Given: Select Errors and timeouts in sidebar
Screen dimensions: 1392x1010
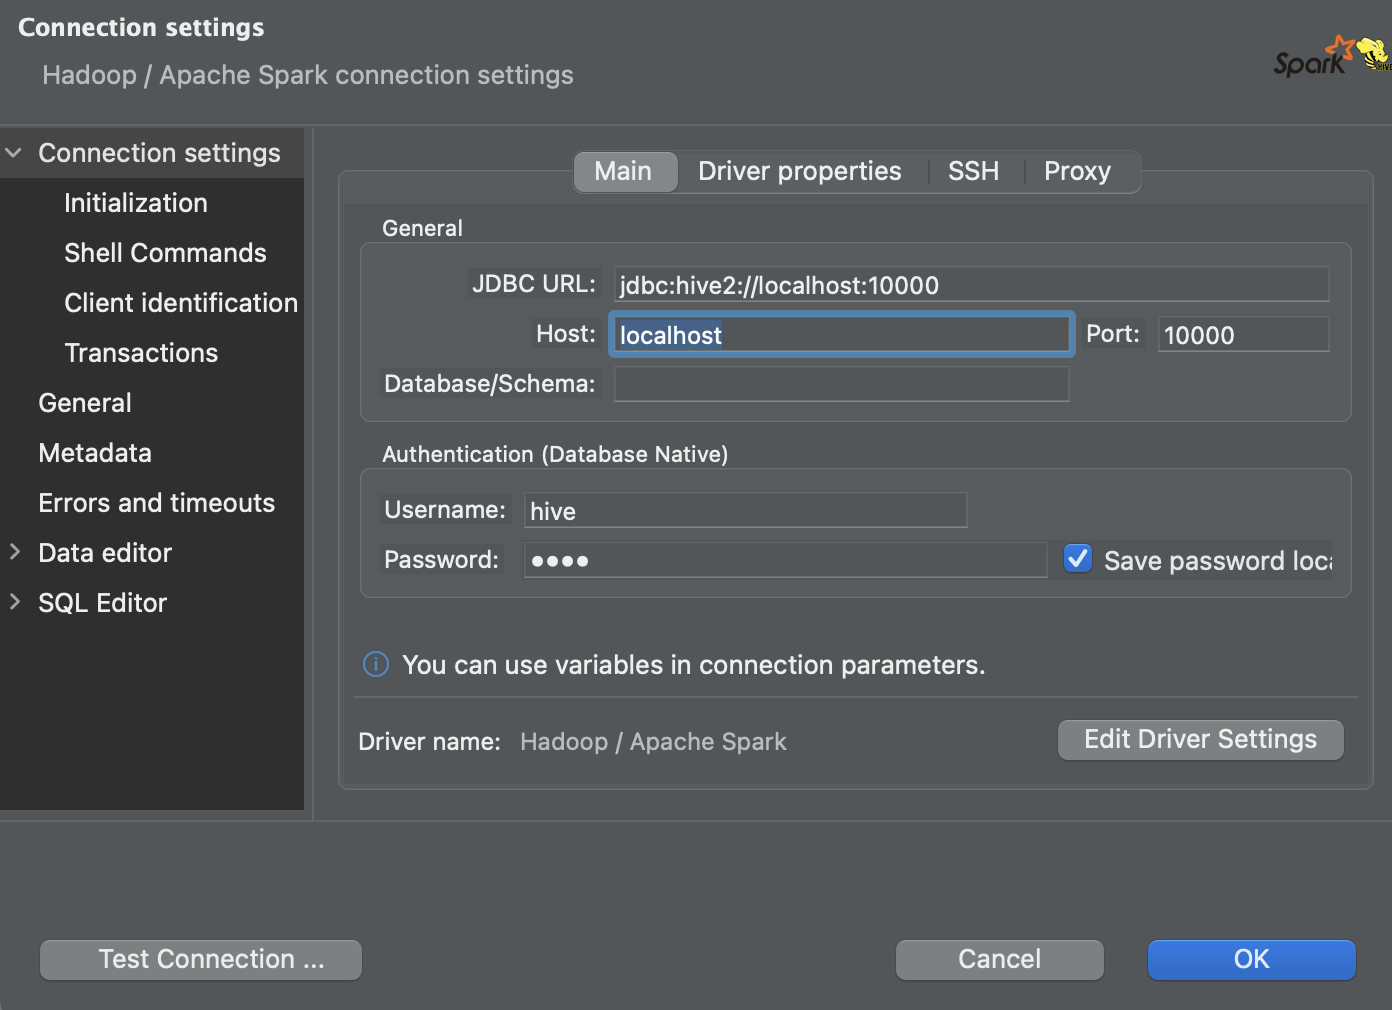Looking at the screenshot, I should tap(156, 503).
